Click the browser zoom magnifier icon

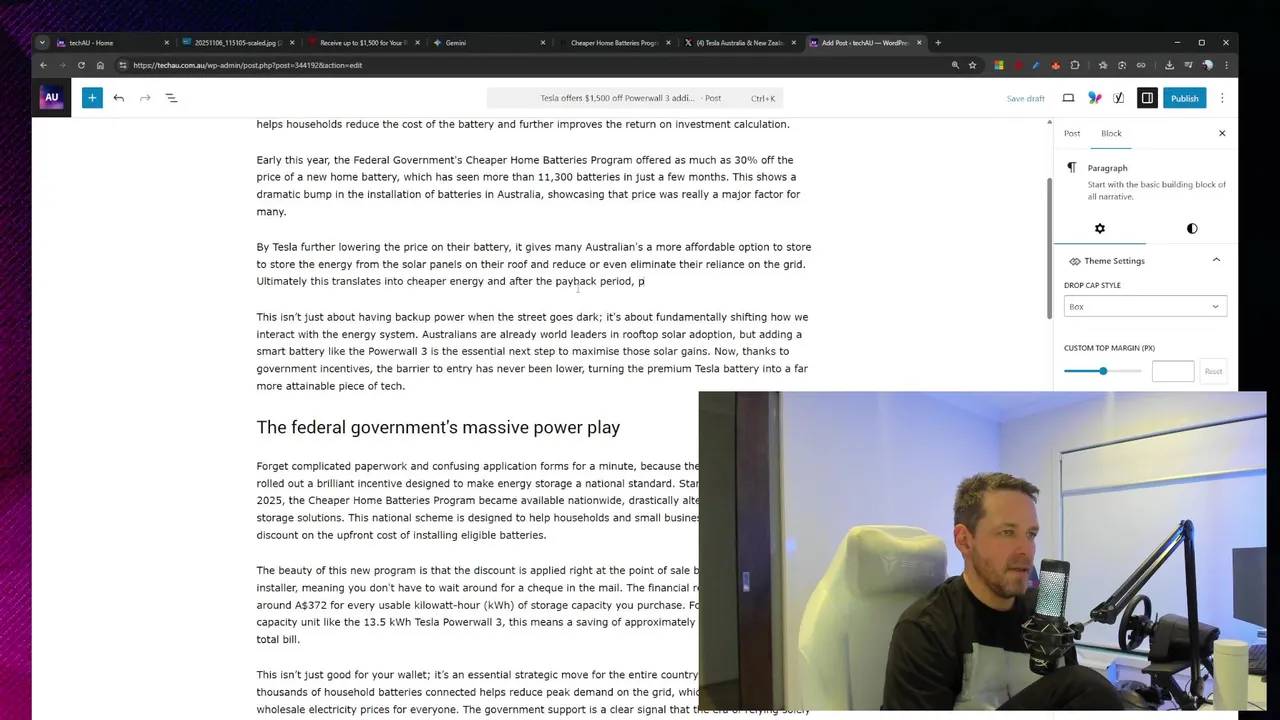tap(955, 65)
